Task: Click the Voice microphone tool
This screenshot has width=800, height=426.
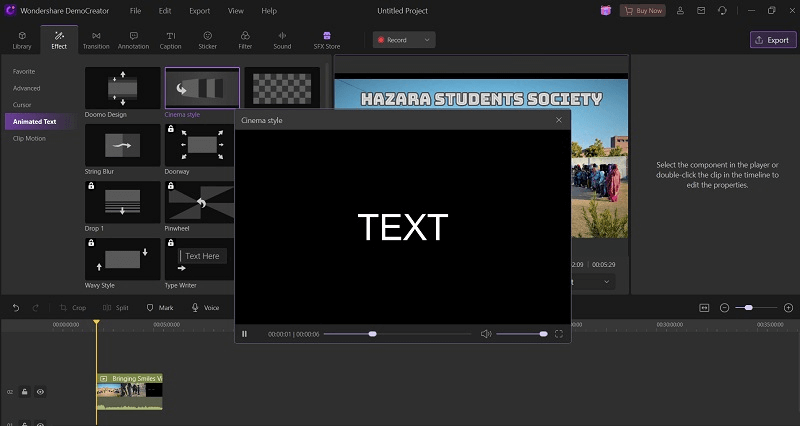Action: coord(205,308)
